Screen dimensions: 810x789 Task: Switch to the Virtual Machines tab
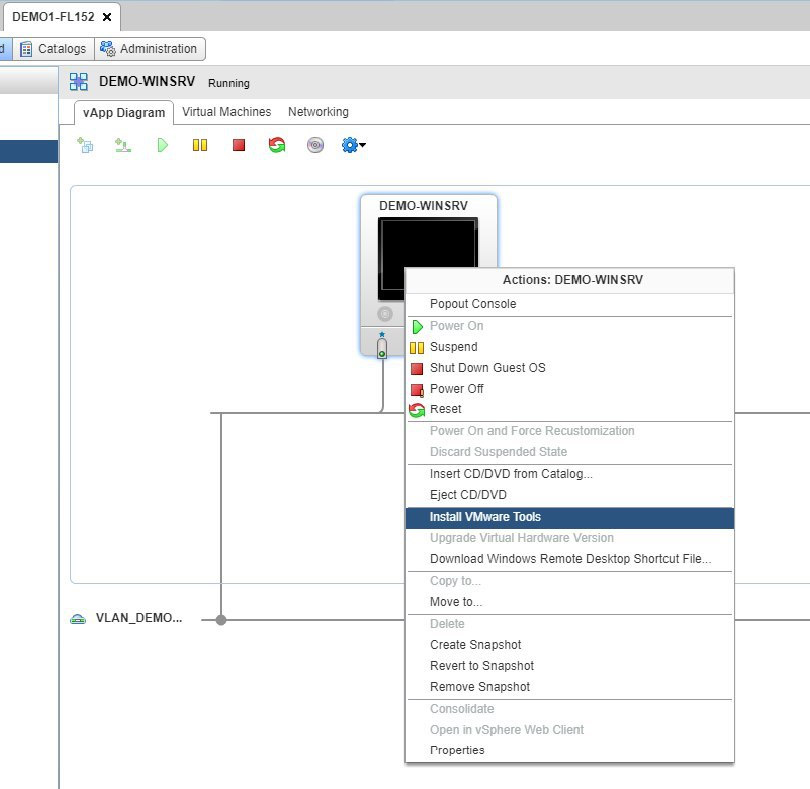(x=226, y=112)
